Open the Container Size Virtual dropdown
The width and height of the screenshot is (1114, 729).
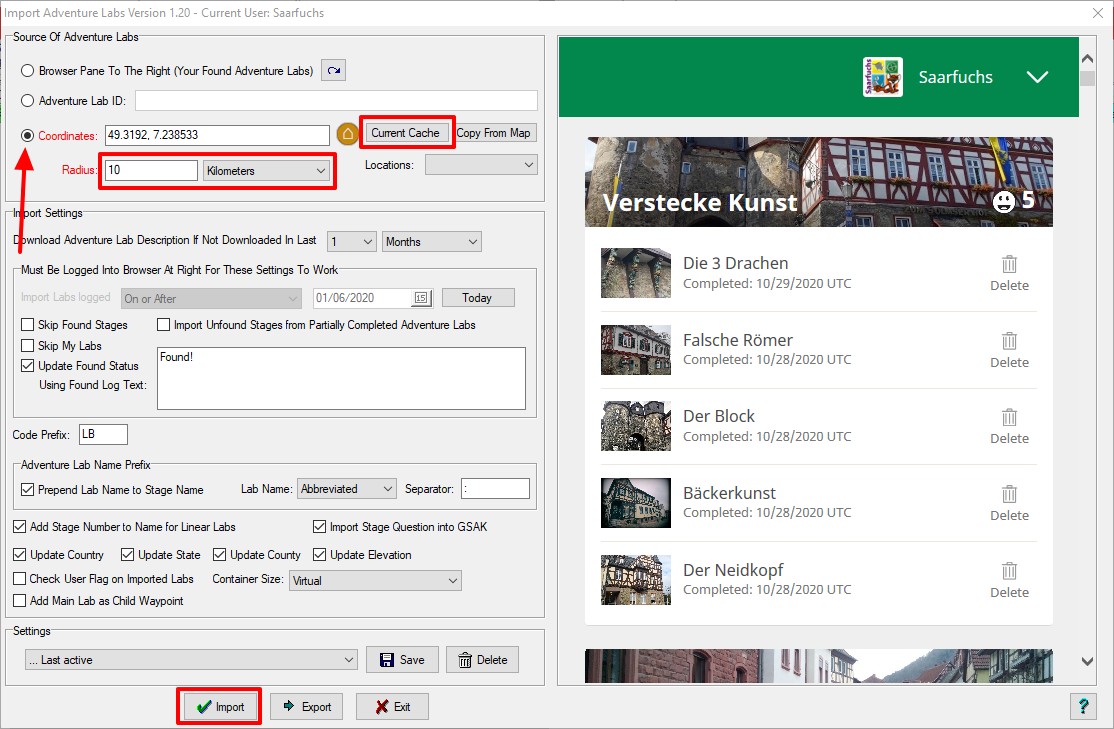click(375, 580)
